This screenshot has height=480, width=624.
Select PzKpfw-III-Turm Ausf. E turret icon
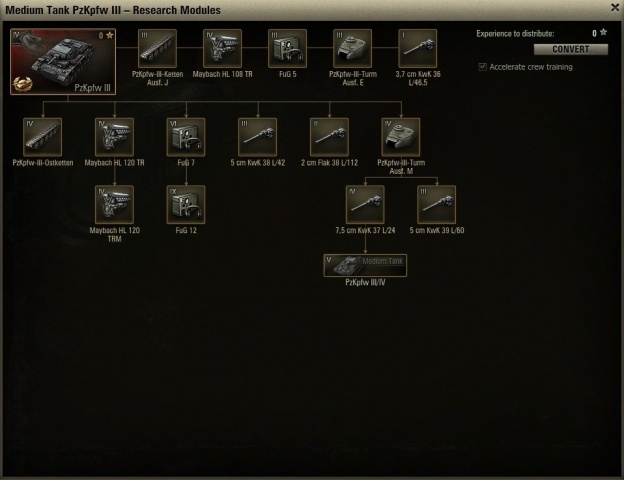(x=352, y=48)
